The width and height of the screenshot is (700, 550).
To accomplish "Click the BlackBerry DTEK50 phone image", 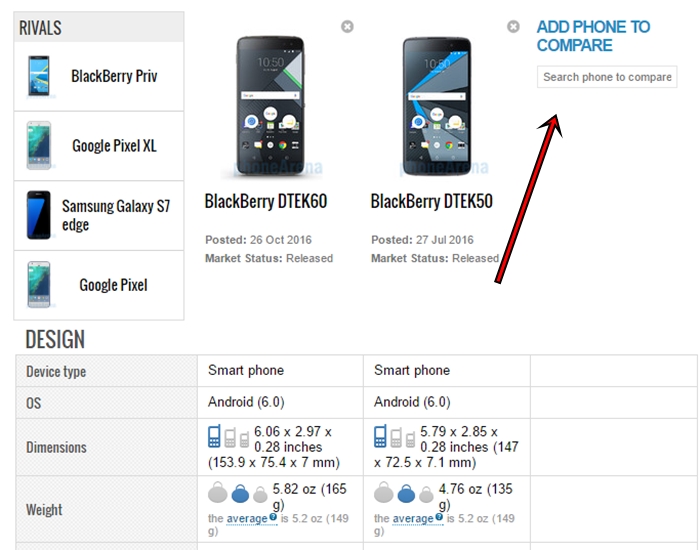I will point(437,106).
